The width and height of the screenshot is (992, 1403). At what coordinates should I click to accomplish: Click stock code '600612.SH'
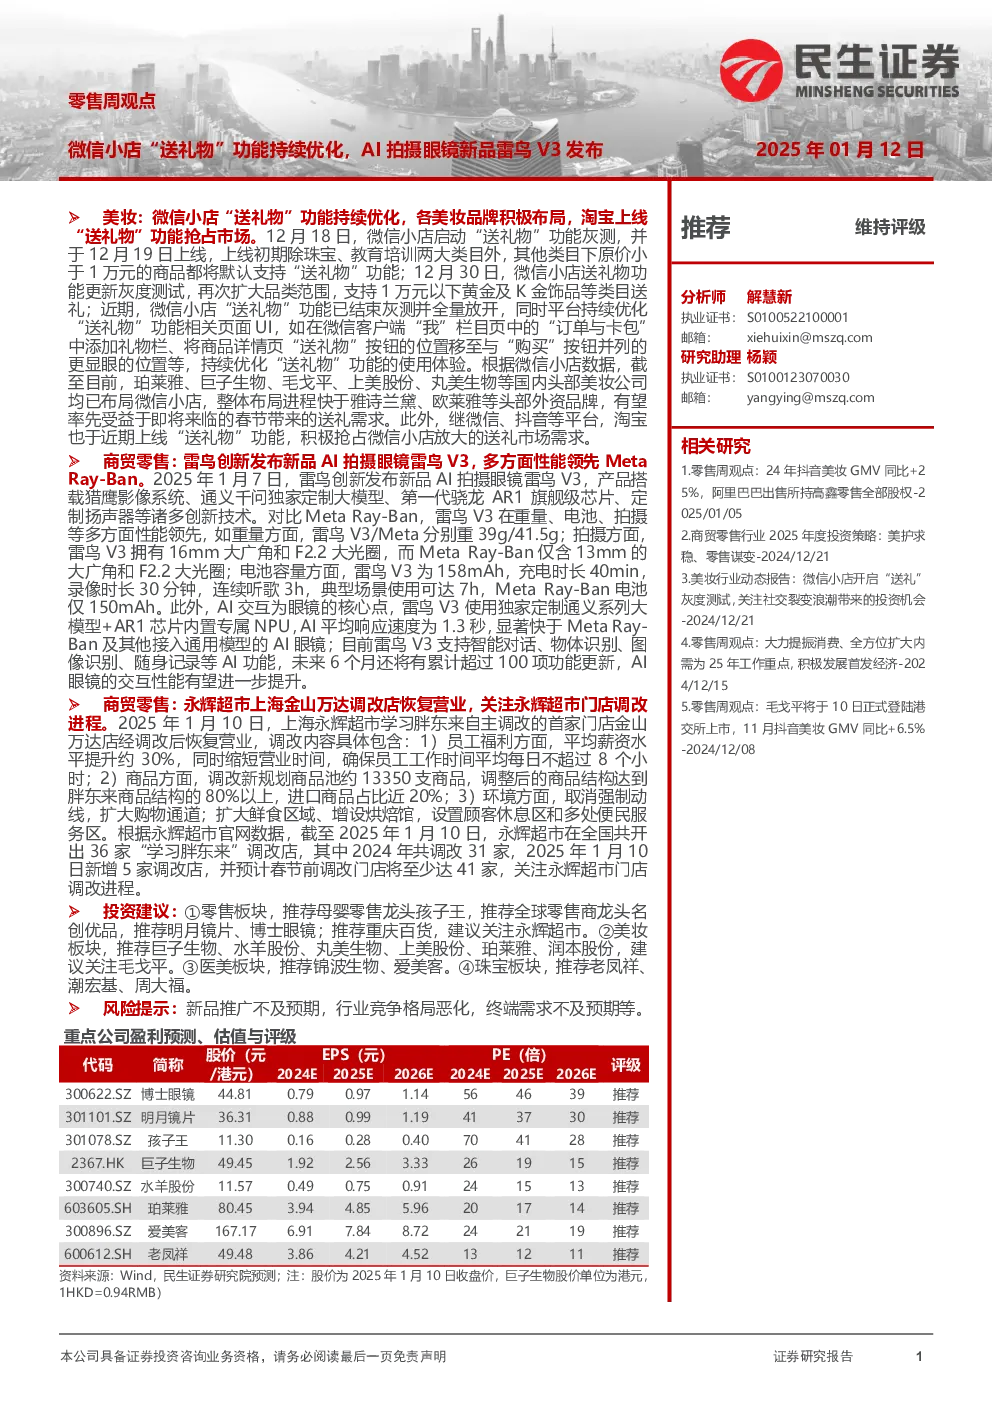[x=98, y=1254]
